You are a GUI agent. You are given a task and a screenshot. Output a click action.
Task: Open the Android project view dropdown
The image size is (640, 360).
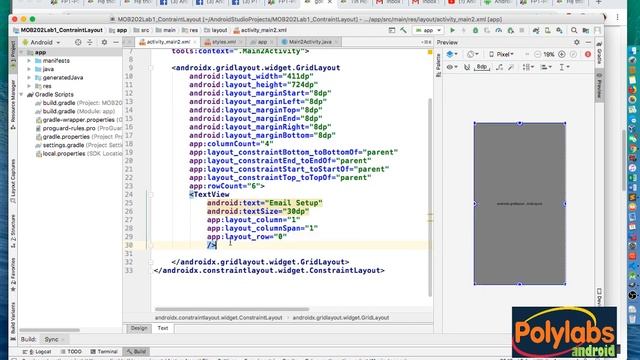click(41, 42)
